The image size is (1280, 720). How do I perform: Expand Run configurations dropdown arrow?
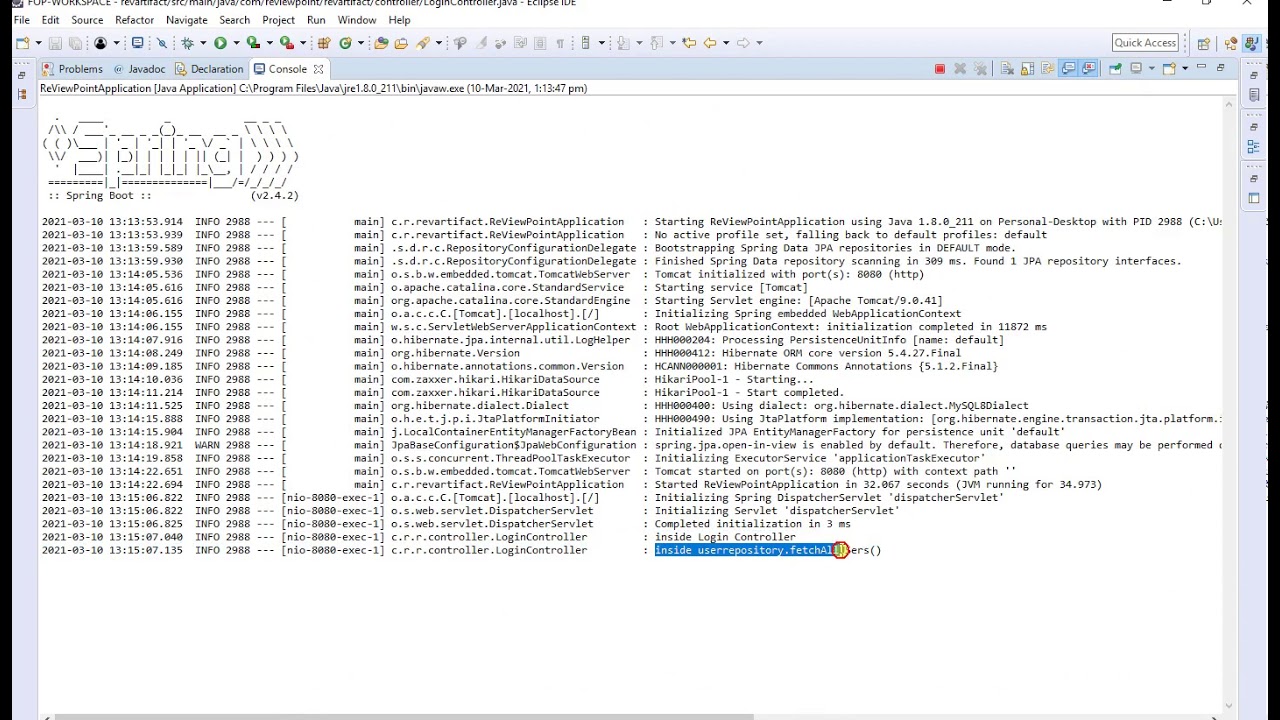(x=236, y=43)
